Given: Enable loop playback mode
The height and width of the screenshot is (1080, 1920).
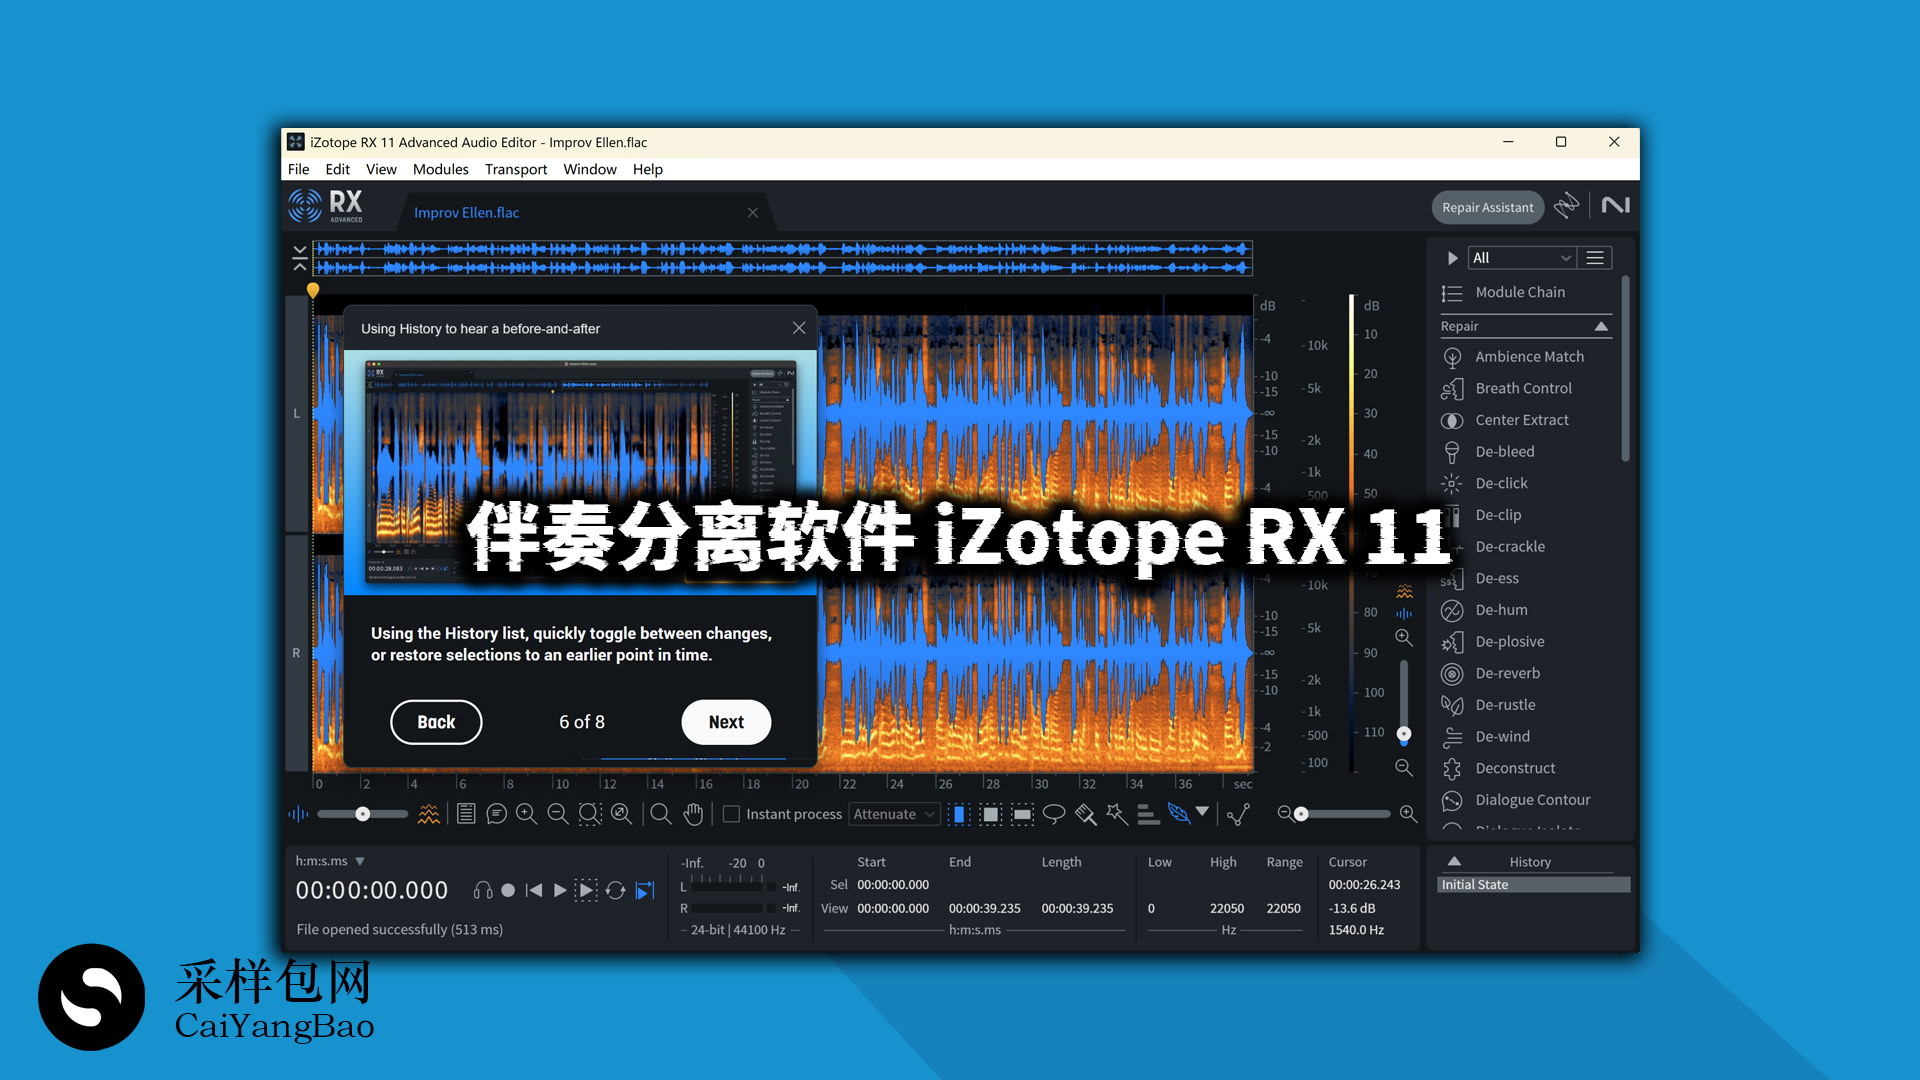Looking at the screenshot, I should pos(615,890).
